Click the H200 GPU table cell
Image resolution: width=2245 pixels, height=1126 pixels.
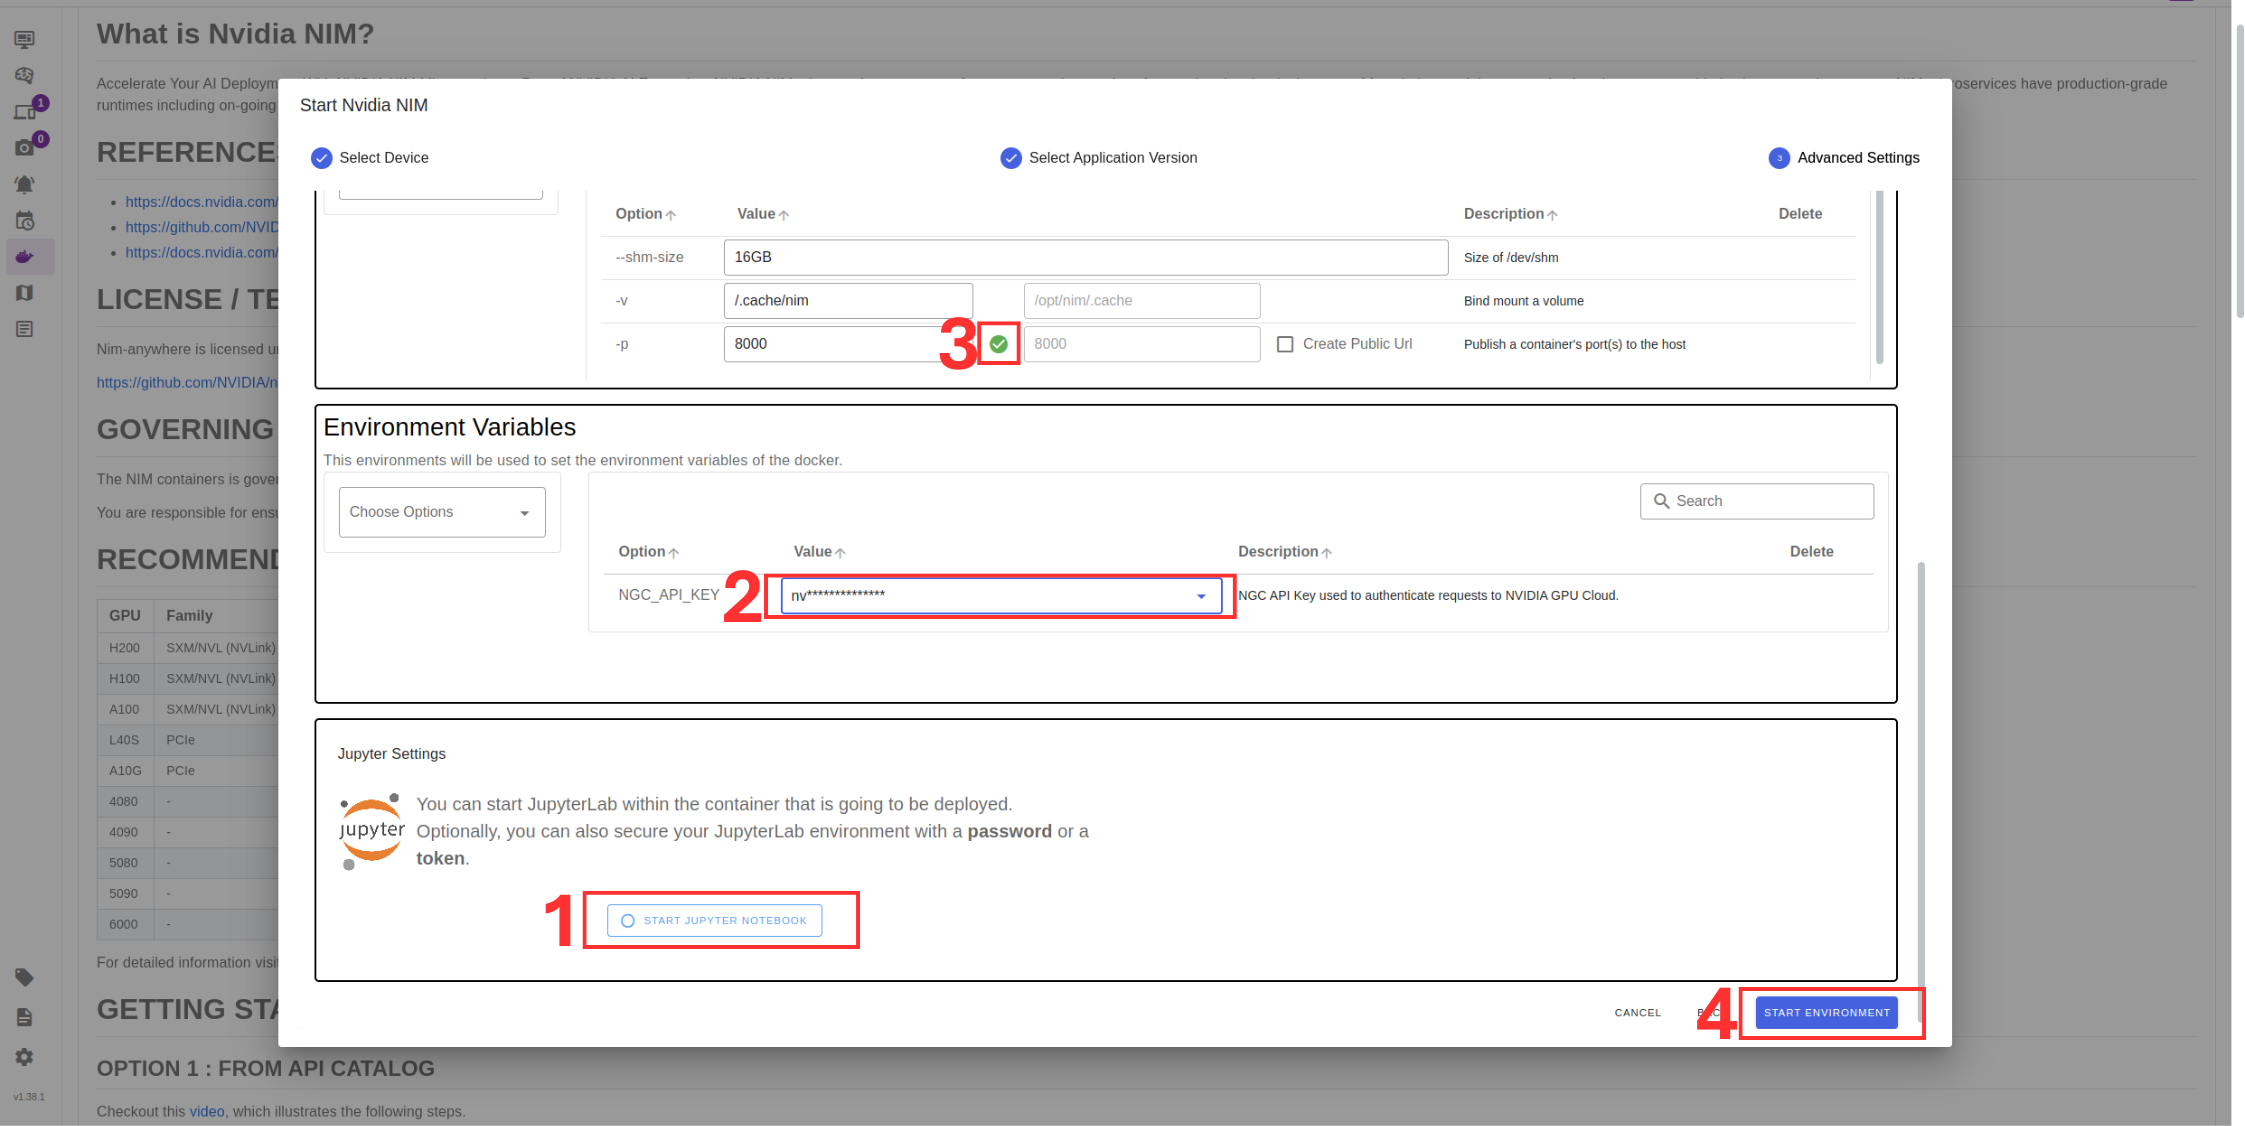(x=125, y=648)
